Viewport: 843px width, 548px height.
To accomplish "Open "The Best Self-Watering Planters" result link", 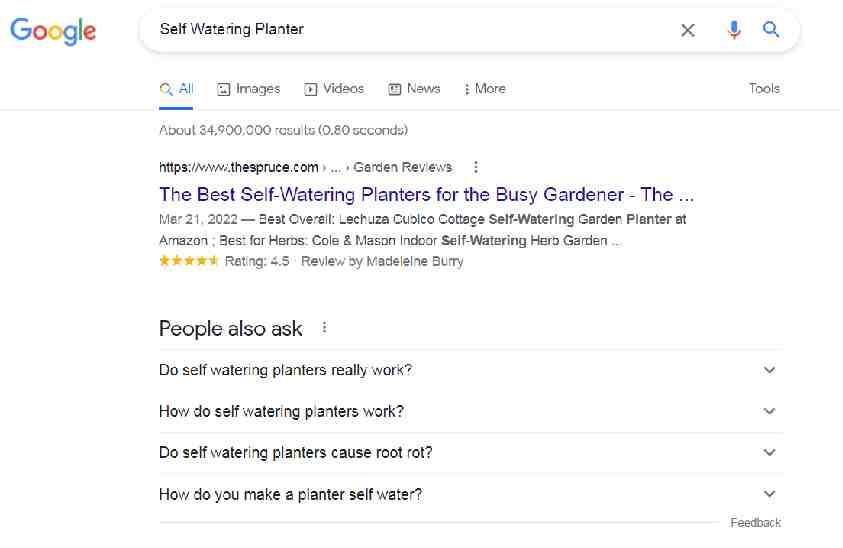I will click(x=426, y=194).
